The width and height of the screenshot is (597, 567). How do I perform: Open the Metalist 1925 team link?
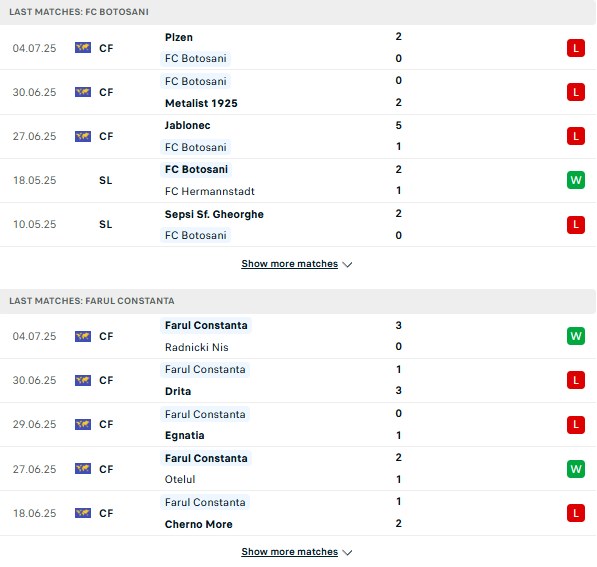point(201,103)
